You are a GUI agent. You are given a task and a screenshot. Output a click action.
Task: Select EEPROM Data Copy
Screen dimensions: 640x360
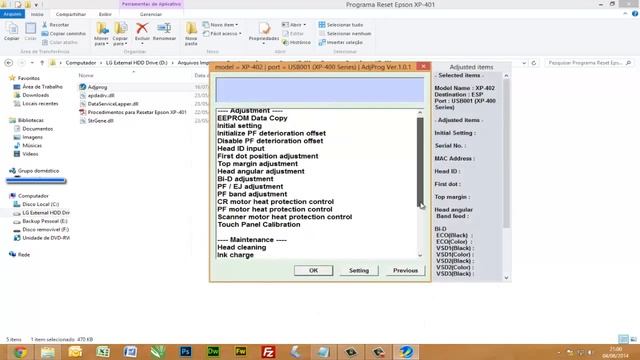(252, 118)
